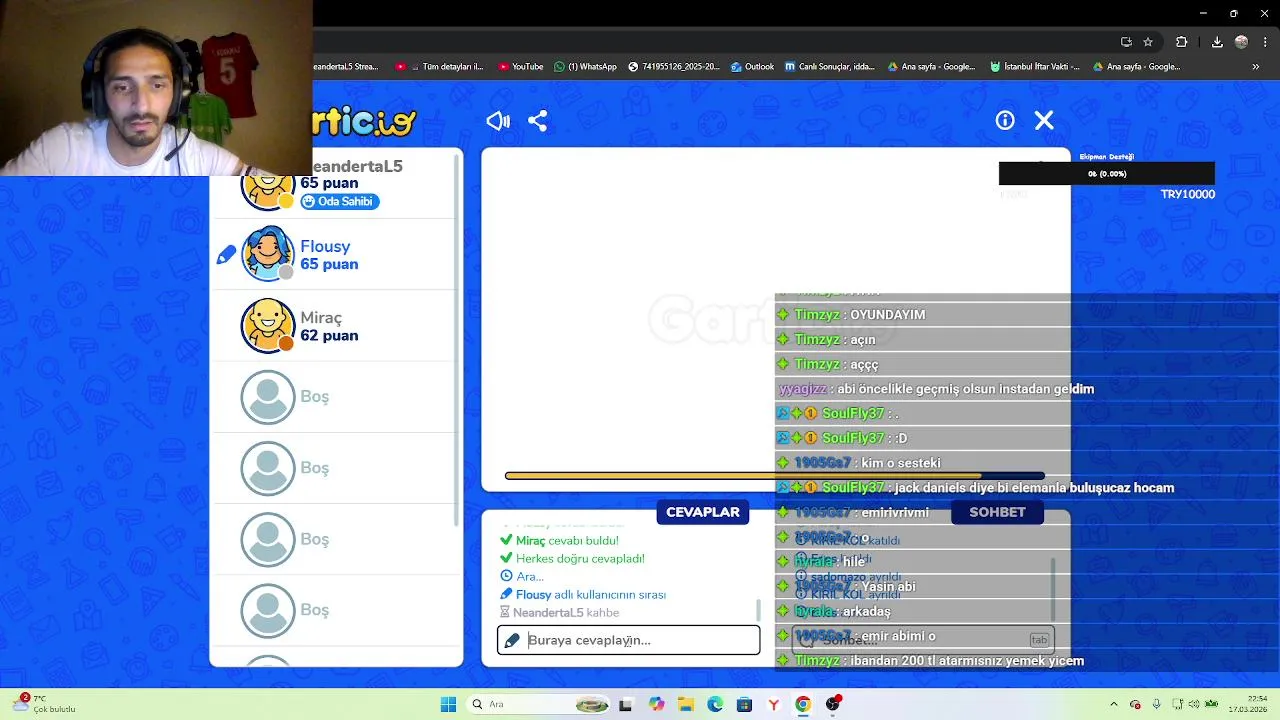This screenshot has height=720, width=1280.
Task: Click the install/cast icon in address bar
Action: click(1126, 42)
